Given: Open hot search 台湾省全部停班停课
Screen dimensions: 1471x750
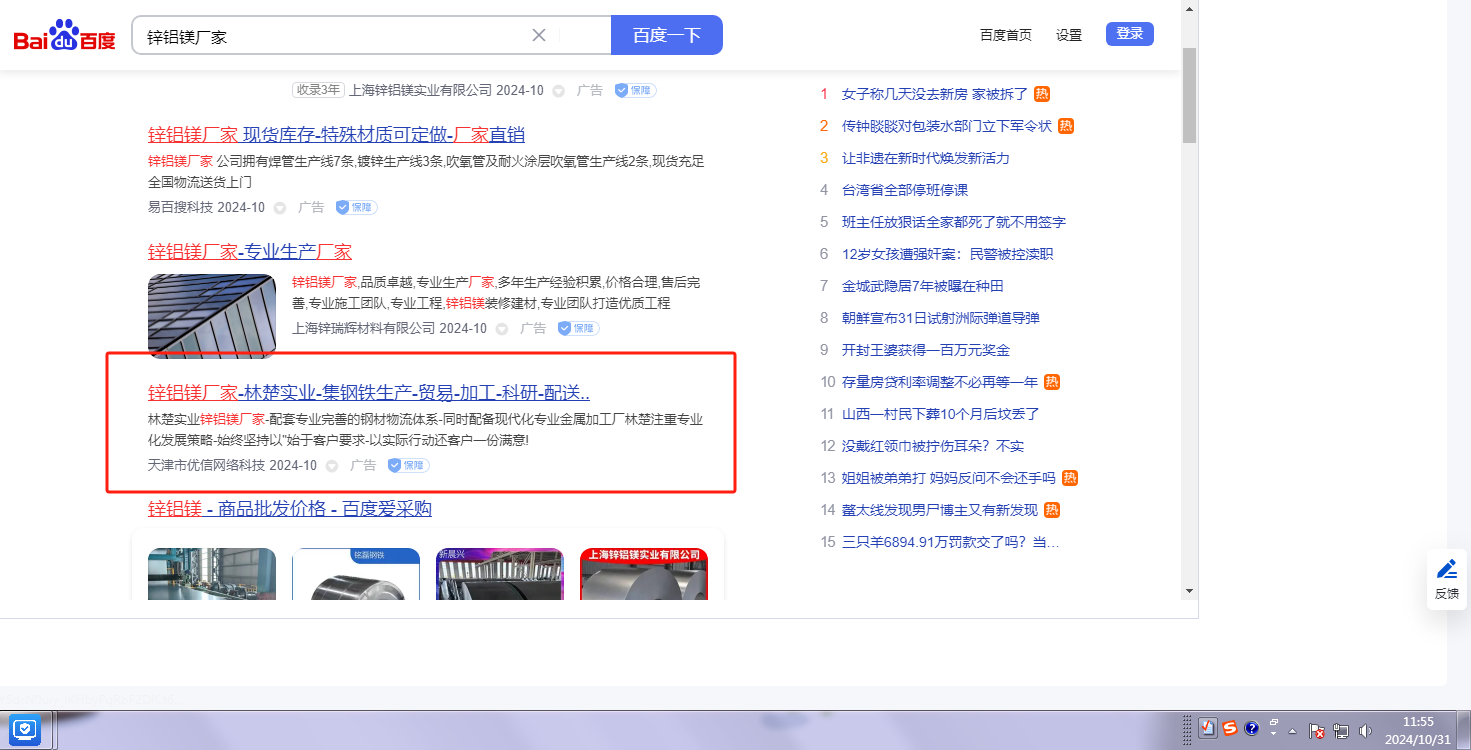Looking at the screenshot, I should click(904, 190).
